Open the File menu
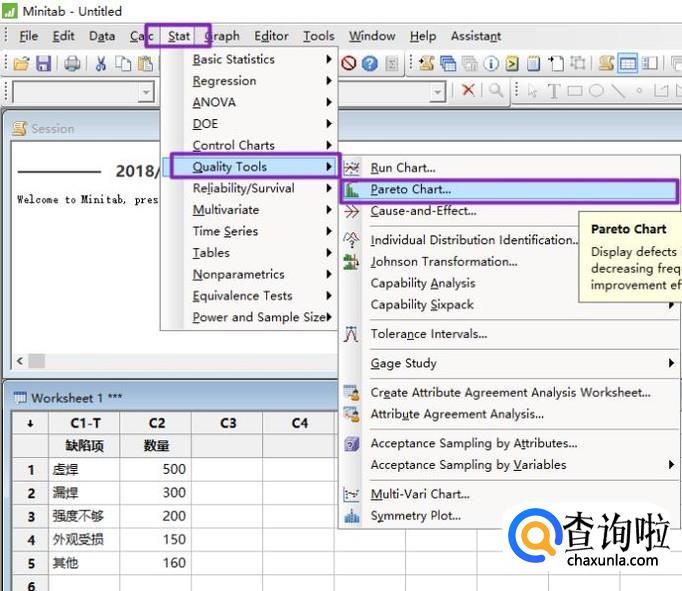 point(29,36)
